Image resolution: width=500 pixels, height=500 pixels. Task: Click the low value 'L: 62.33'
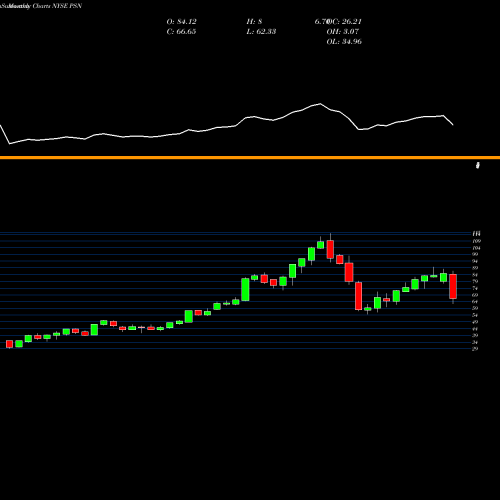pyautogui.click(x=261, y=32)
